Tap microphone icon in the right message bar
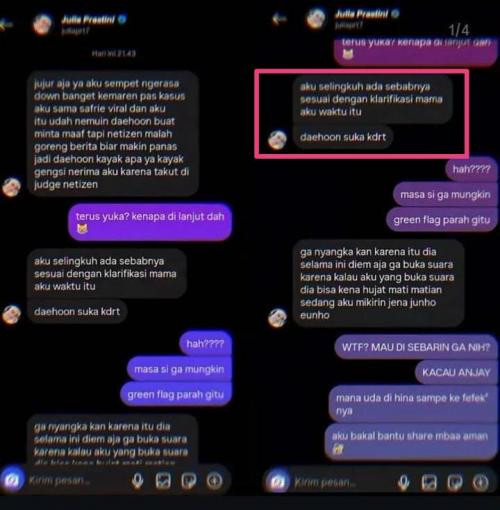This screenshot has height=510, width=500. [x=403, y=482]
